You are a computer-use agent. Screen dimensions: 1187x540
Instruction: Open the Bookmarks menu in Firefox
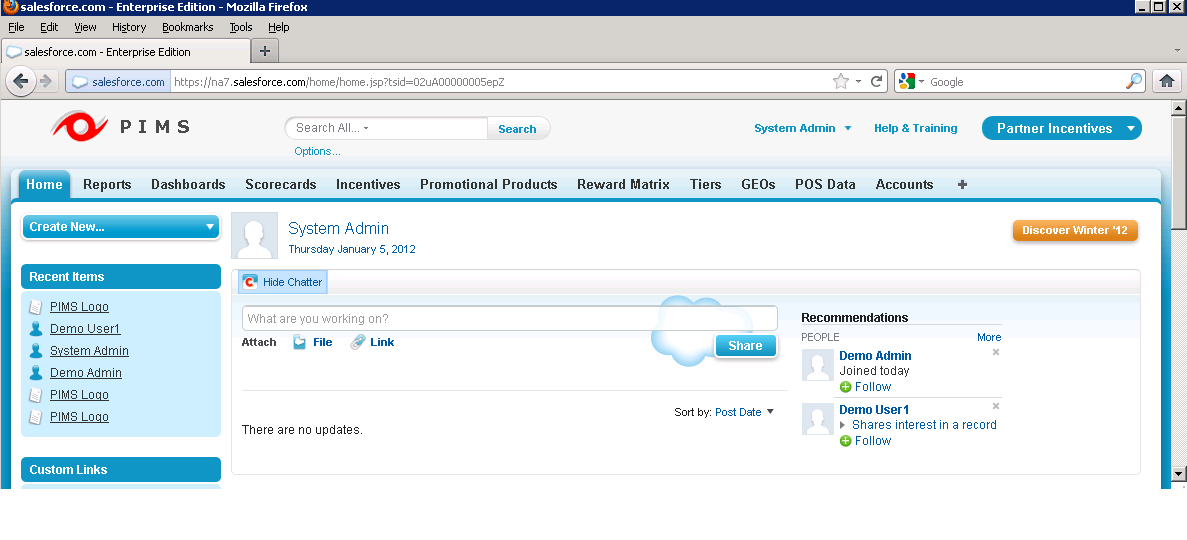pos(187,27)
